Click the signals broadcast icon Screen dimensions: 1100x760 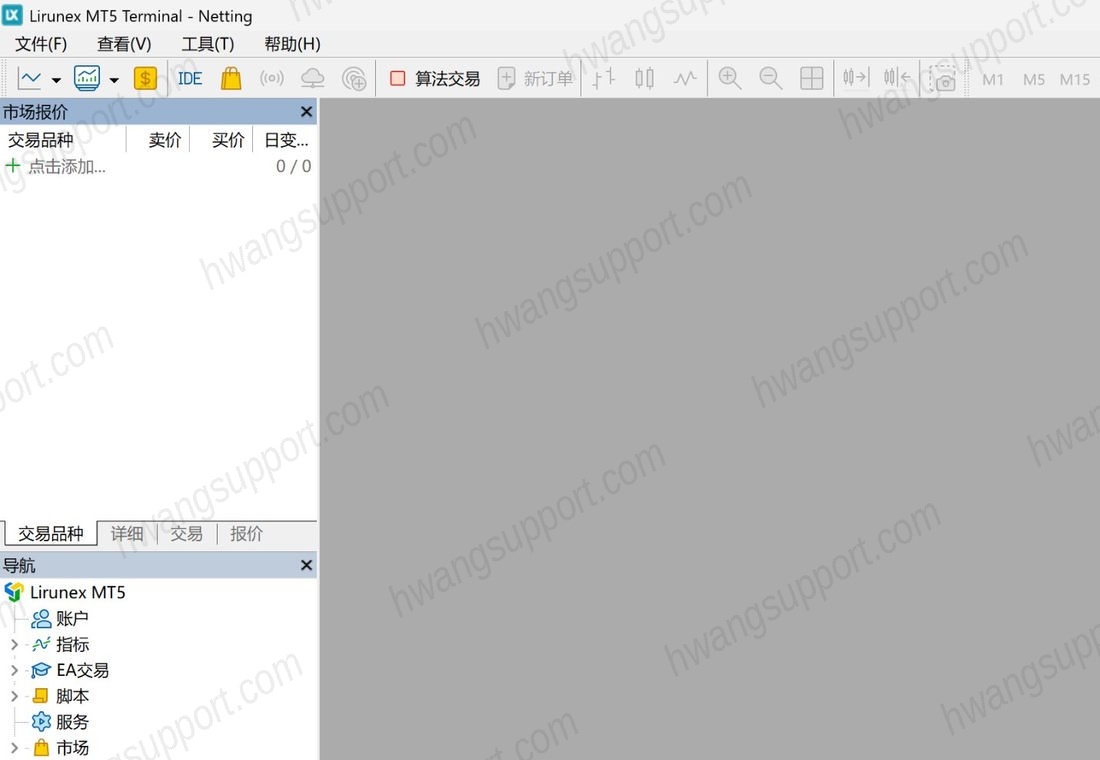(x=271, y=78)
